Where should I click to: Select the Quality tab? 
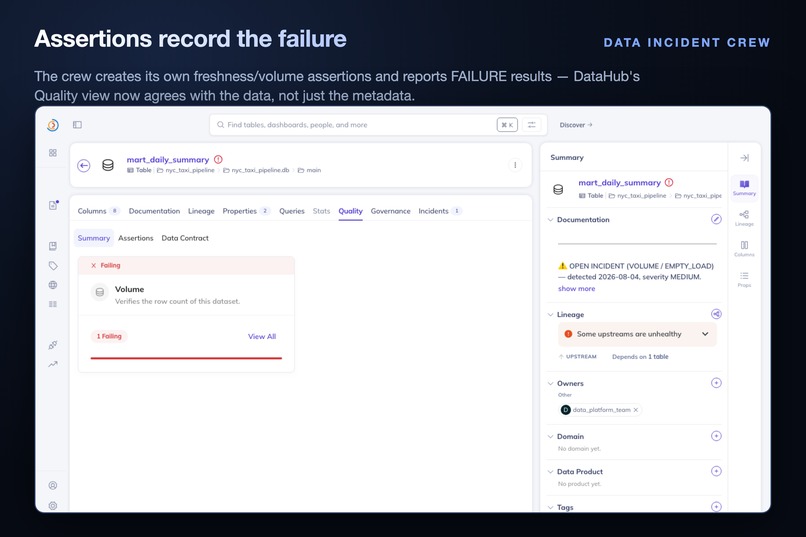pos(350,211)
